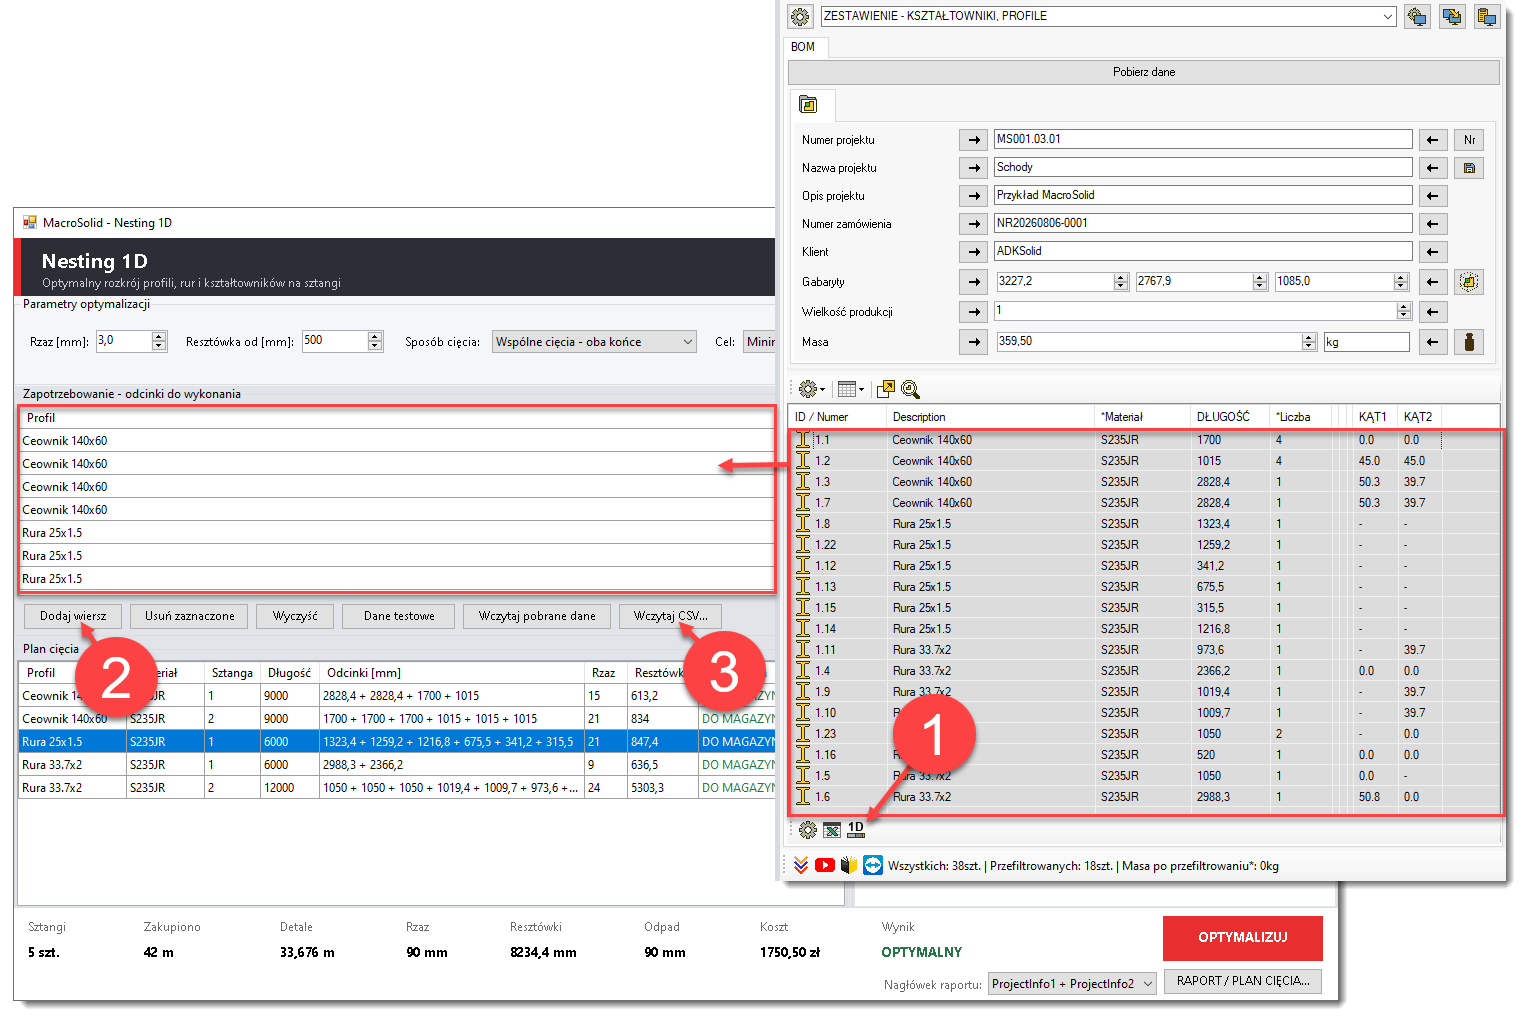Click the Resztówka od spinner with value 500
This screenshot has height=1029, width=1524.
tap(375, 342)
